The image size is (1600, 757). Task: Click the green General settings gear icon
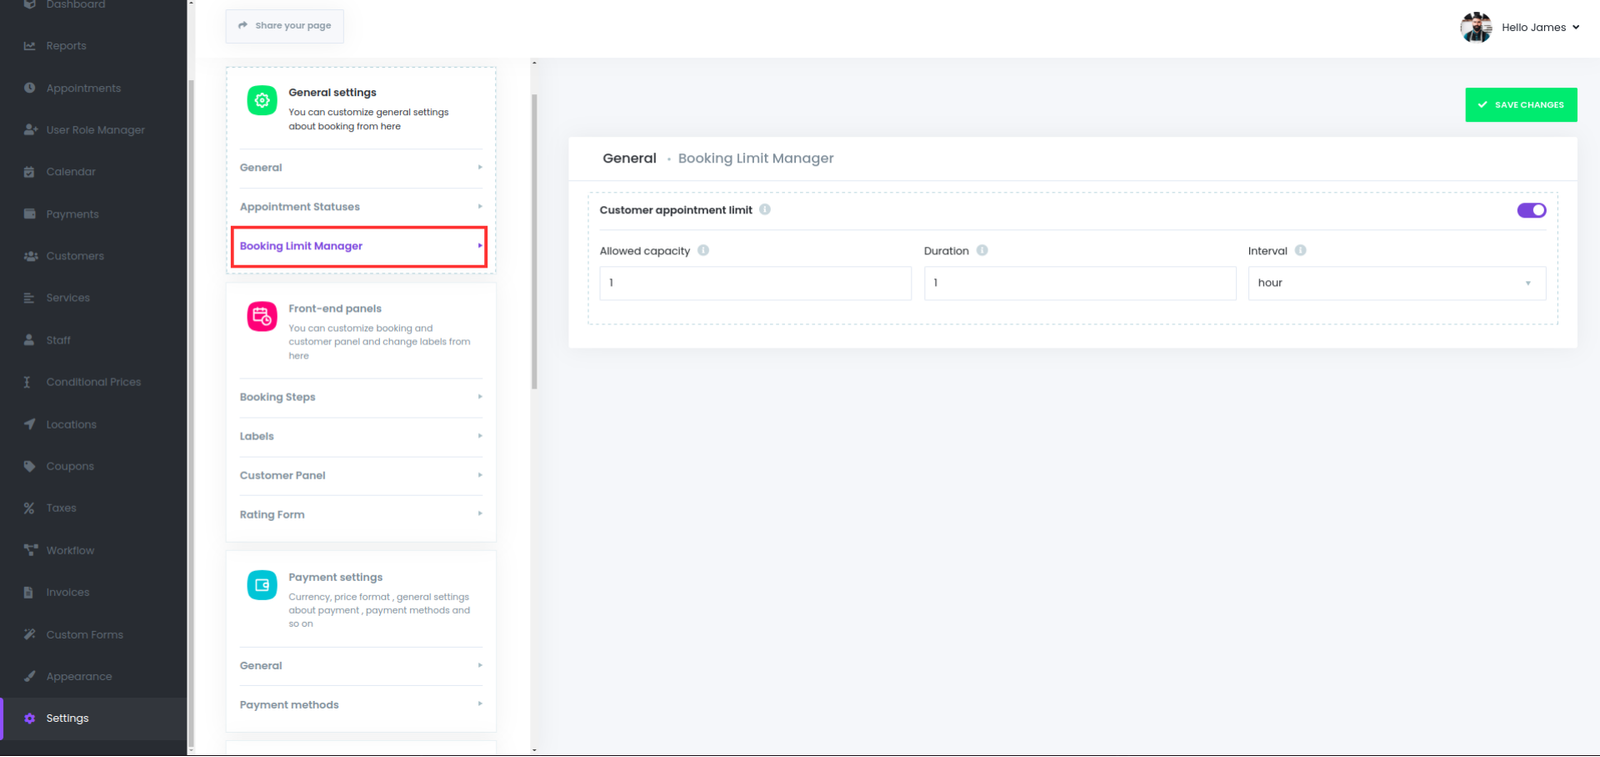(262, 100)
